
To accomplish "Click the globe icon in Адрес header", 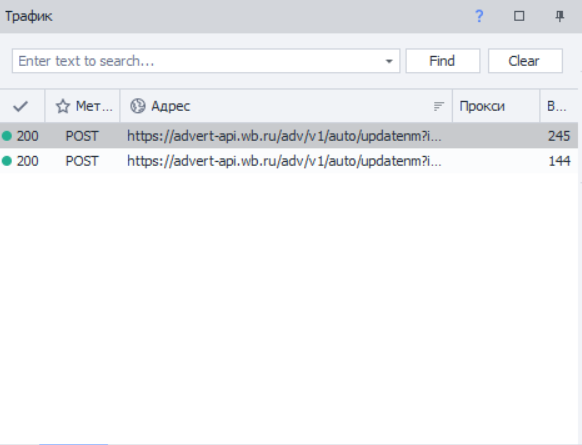I will (138, 106).
